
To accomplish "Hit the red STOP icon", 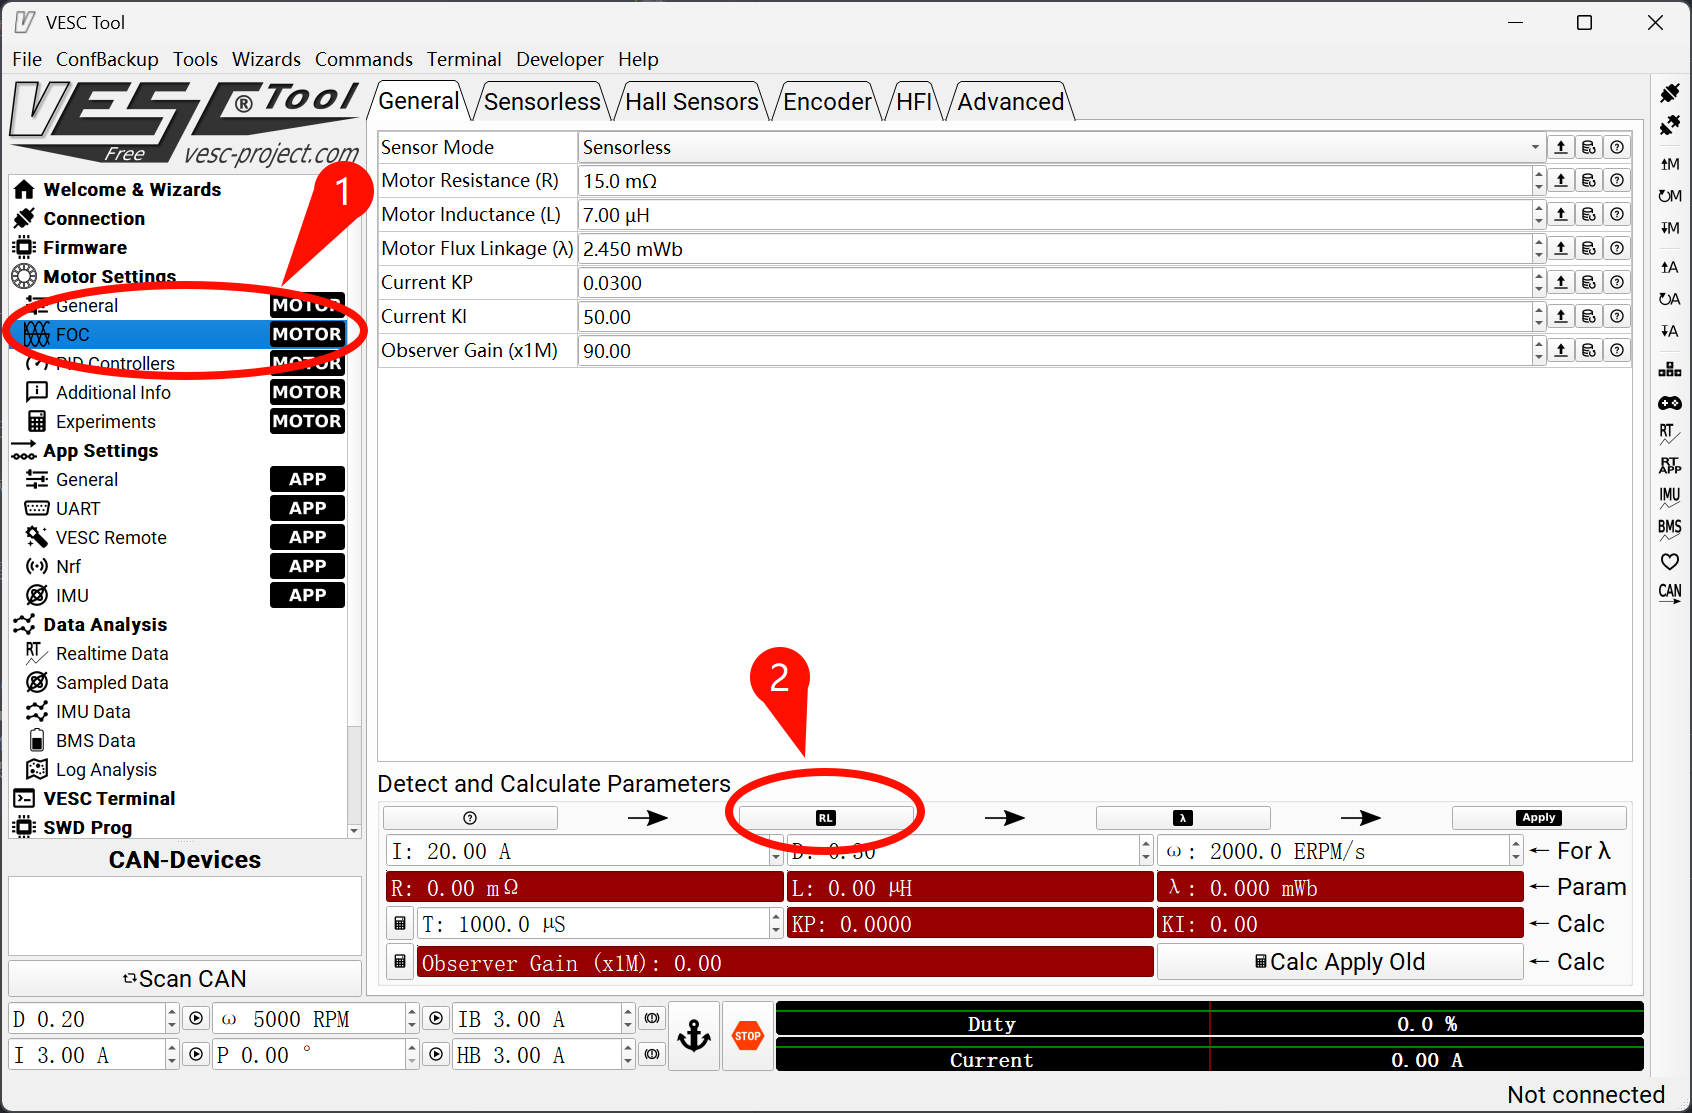I will (748, 1036).
